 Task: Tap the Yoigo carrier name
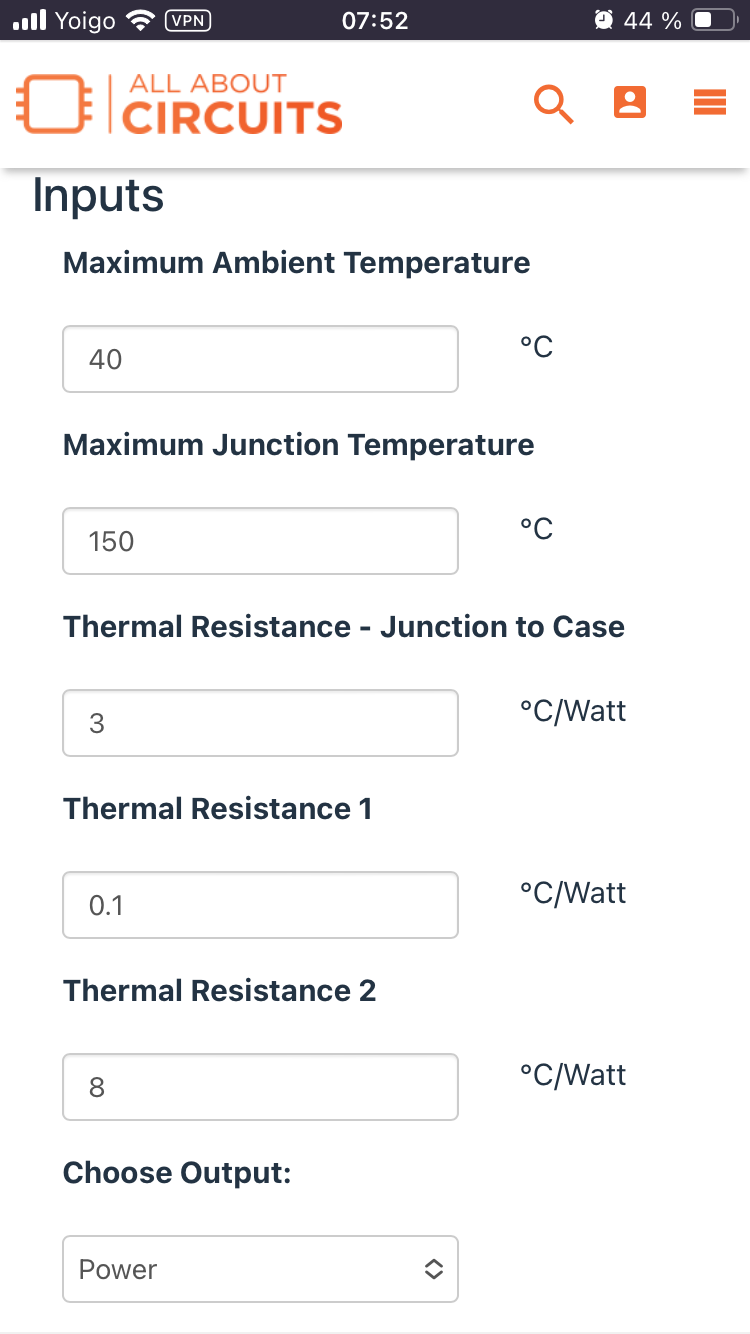85,20
